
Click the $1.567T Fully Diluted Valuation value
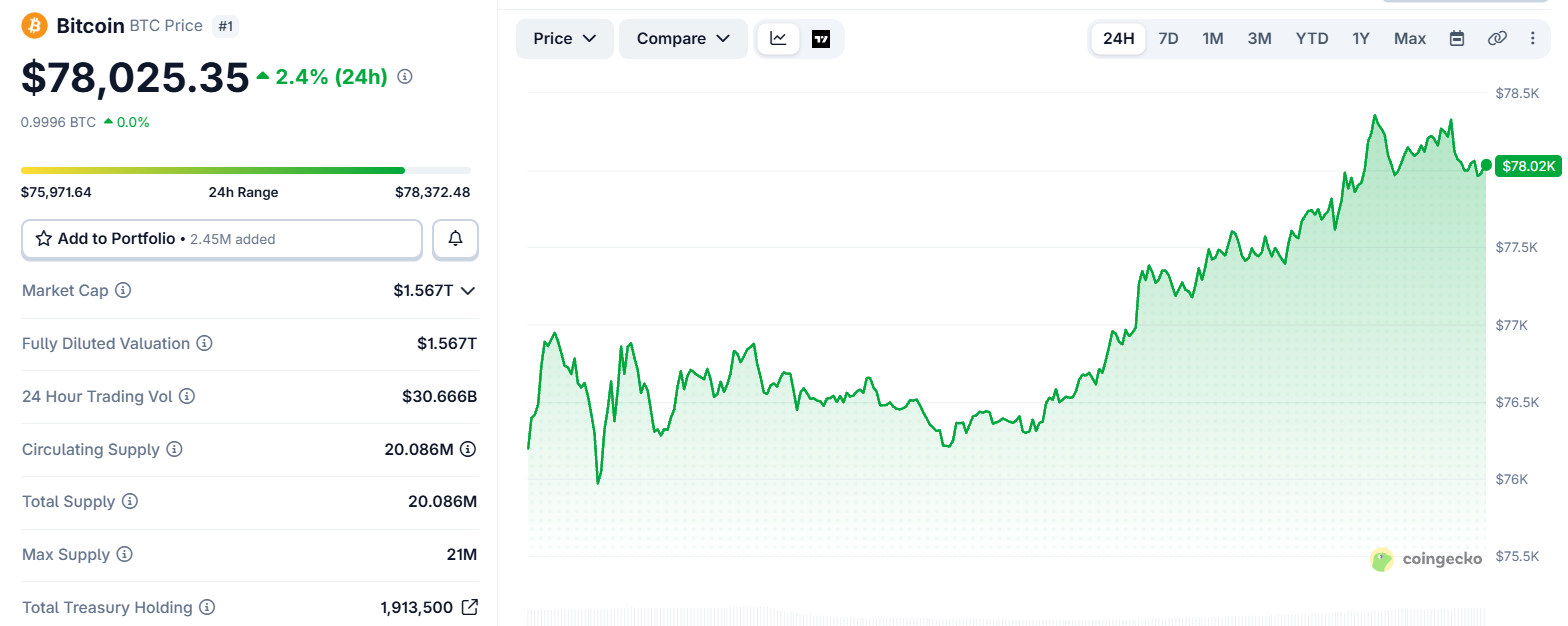point(447,344)
